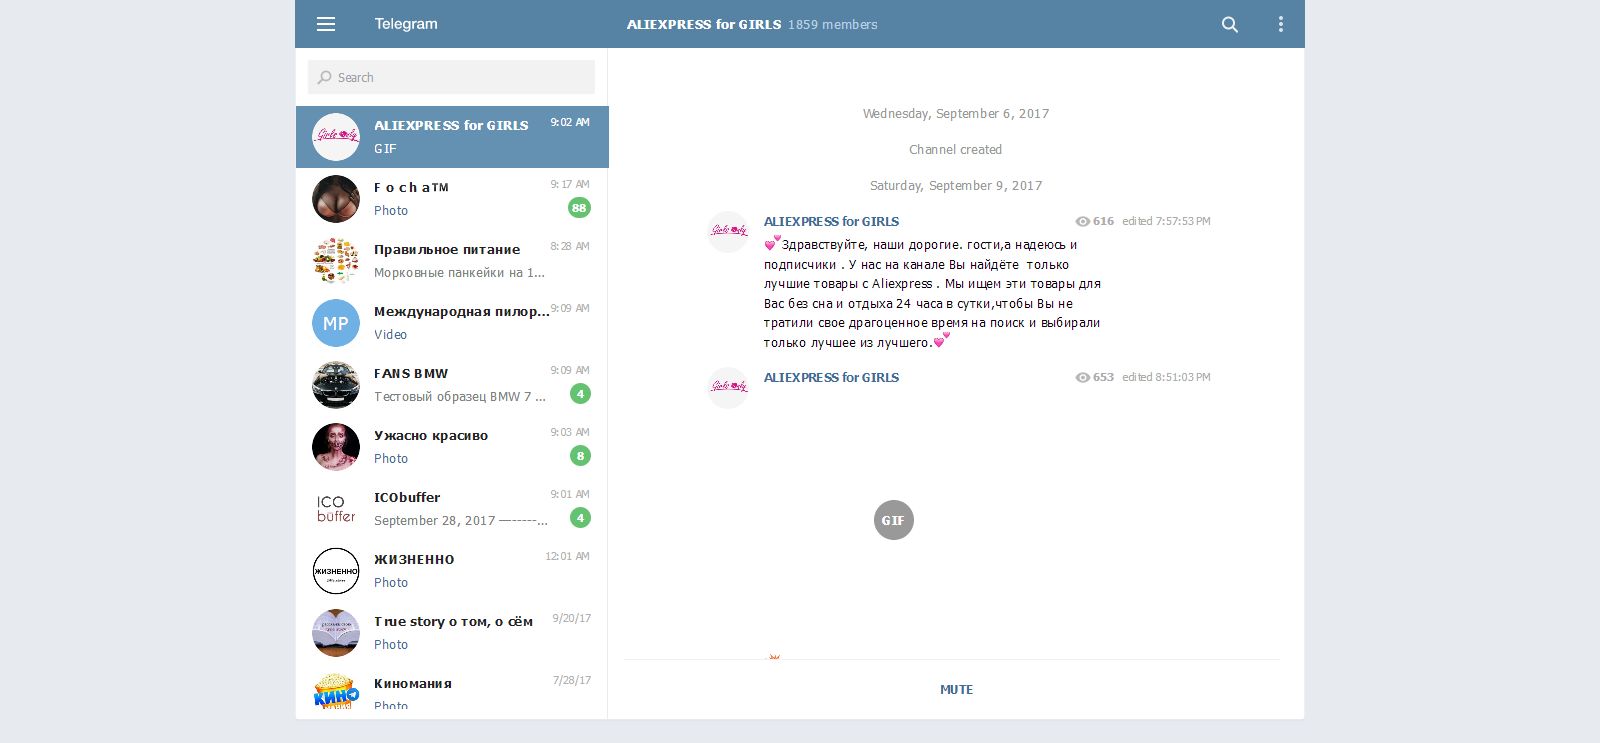This screenshot has width=1600, height=743.
Task: Click the 'edited 7:57:53 PM' timestamp
Action: [1166, 222]
